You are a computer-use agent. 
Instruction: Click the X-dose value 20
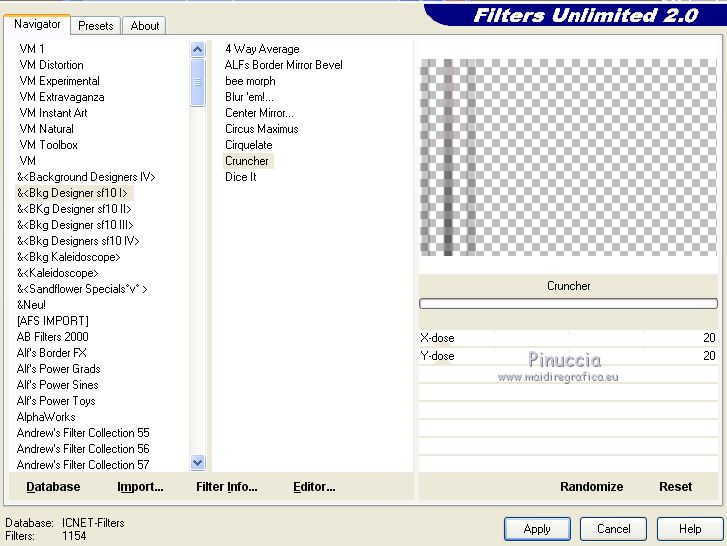tap(709, 338)
